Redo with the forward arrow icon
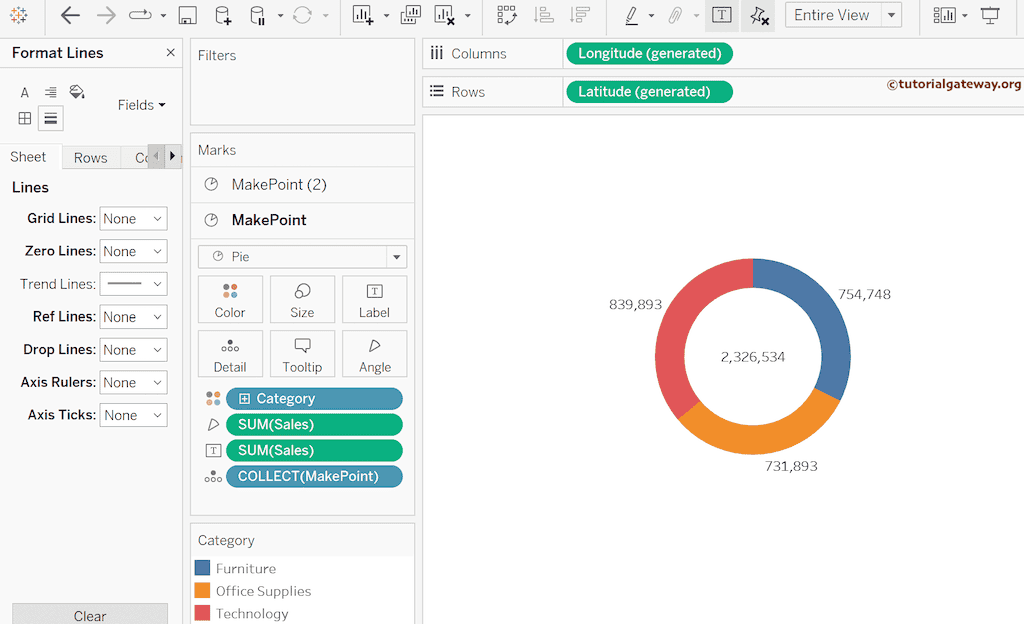This screenshot has height=624, width=1024. [x=106, y=15]
